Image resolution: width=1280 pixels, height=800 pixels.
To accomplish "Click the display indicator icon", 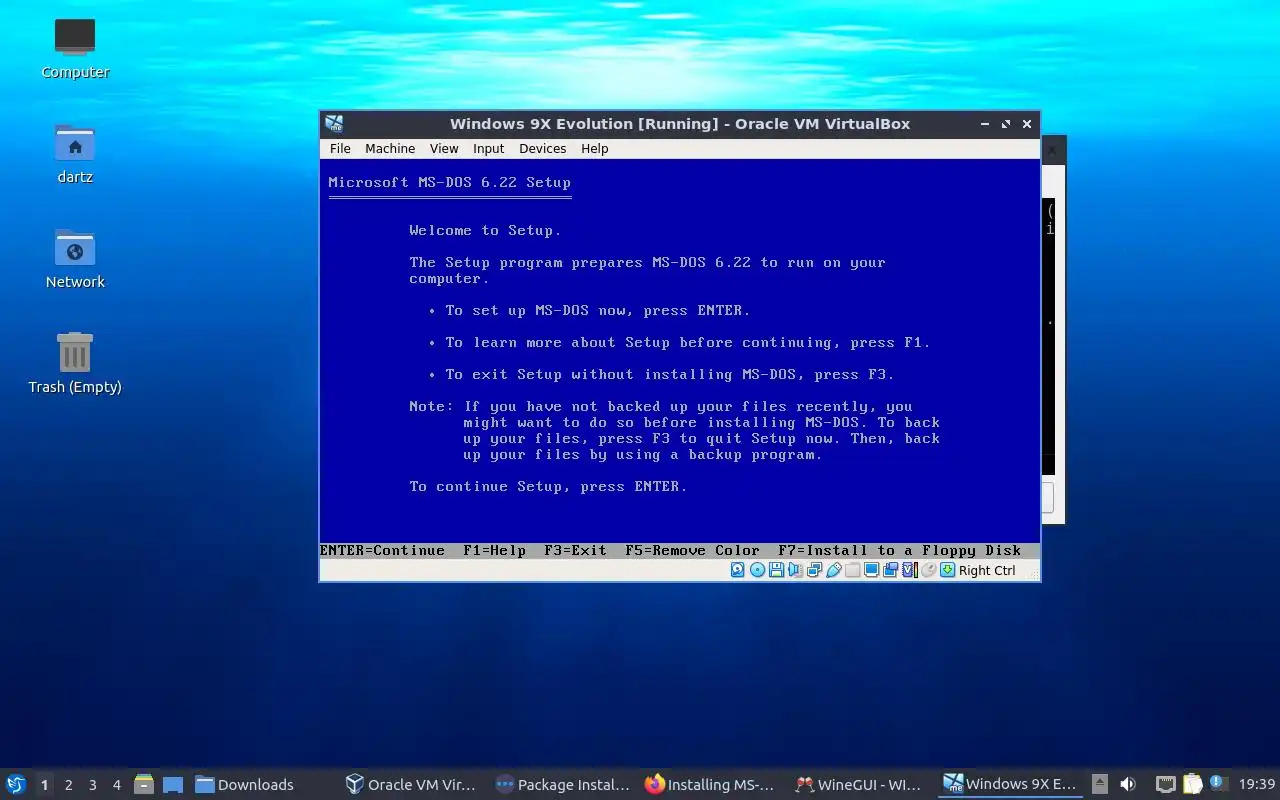I will point(872,570).
